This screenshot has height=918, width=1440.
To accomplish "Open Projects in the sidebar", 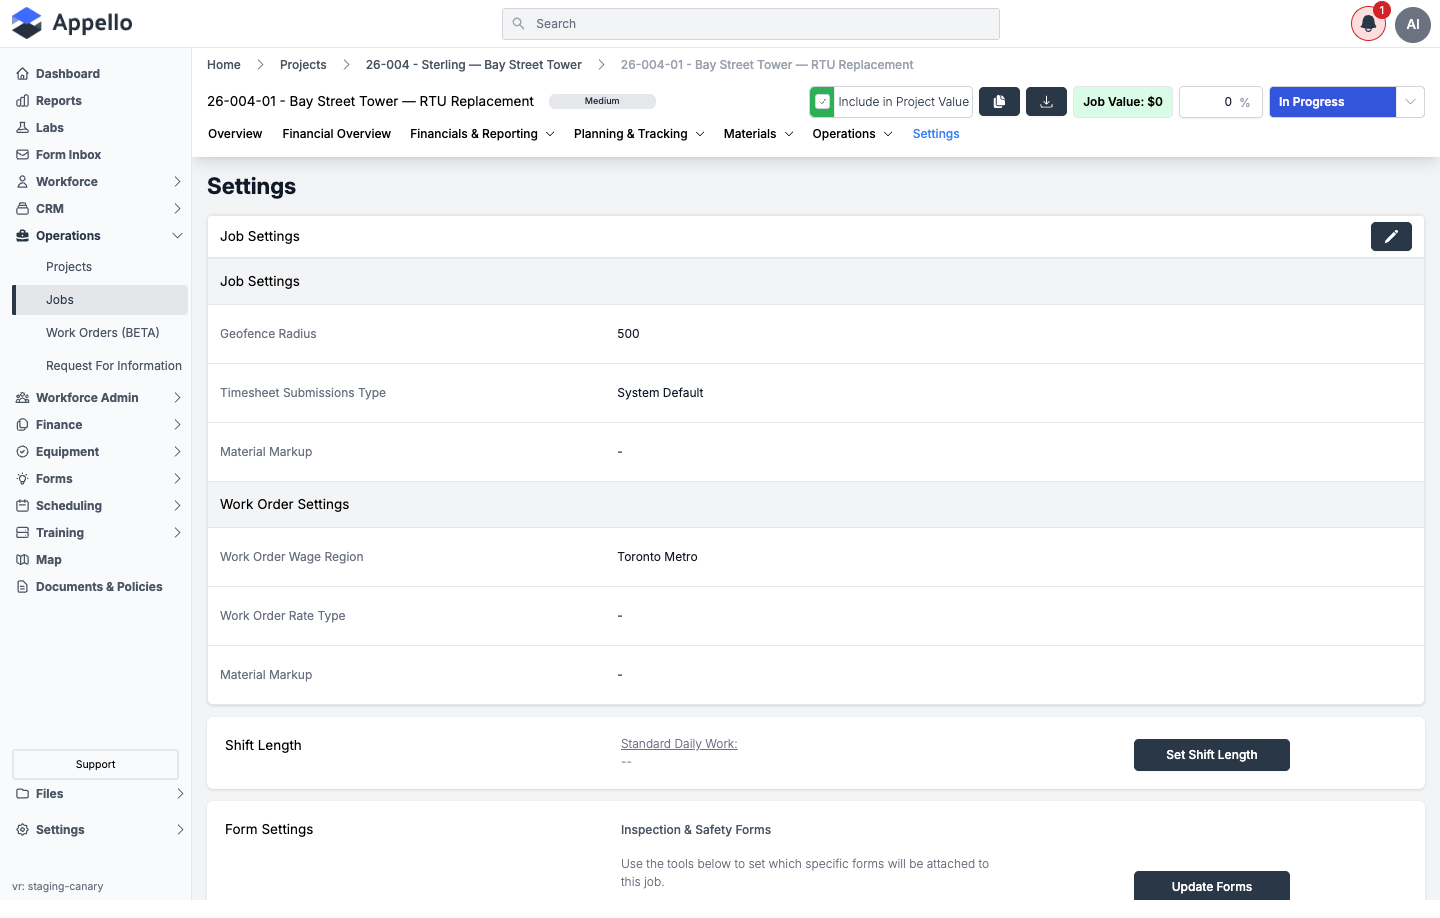I will pos(69,267).
